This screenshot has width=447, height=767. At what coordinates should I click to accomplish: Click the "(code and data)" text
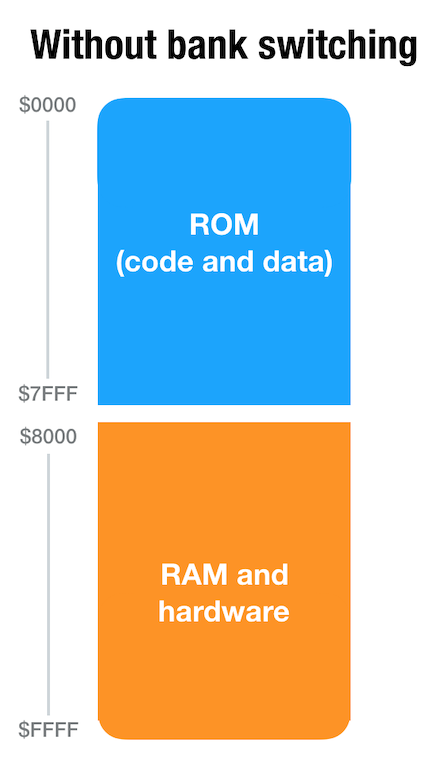pos(224,262)
